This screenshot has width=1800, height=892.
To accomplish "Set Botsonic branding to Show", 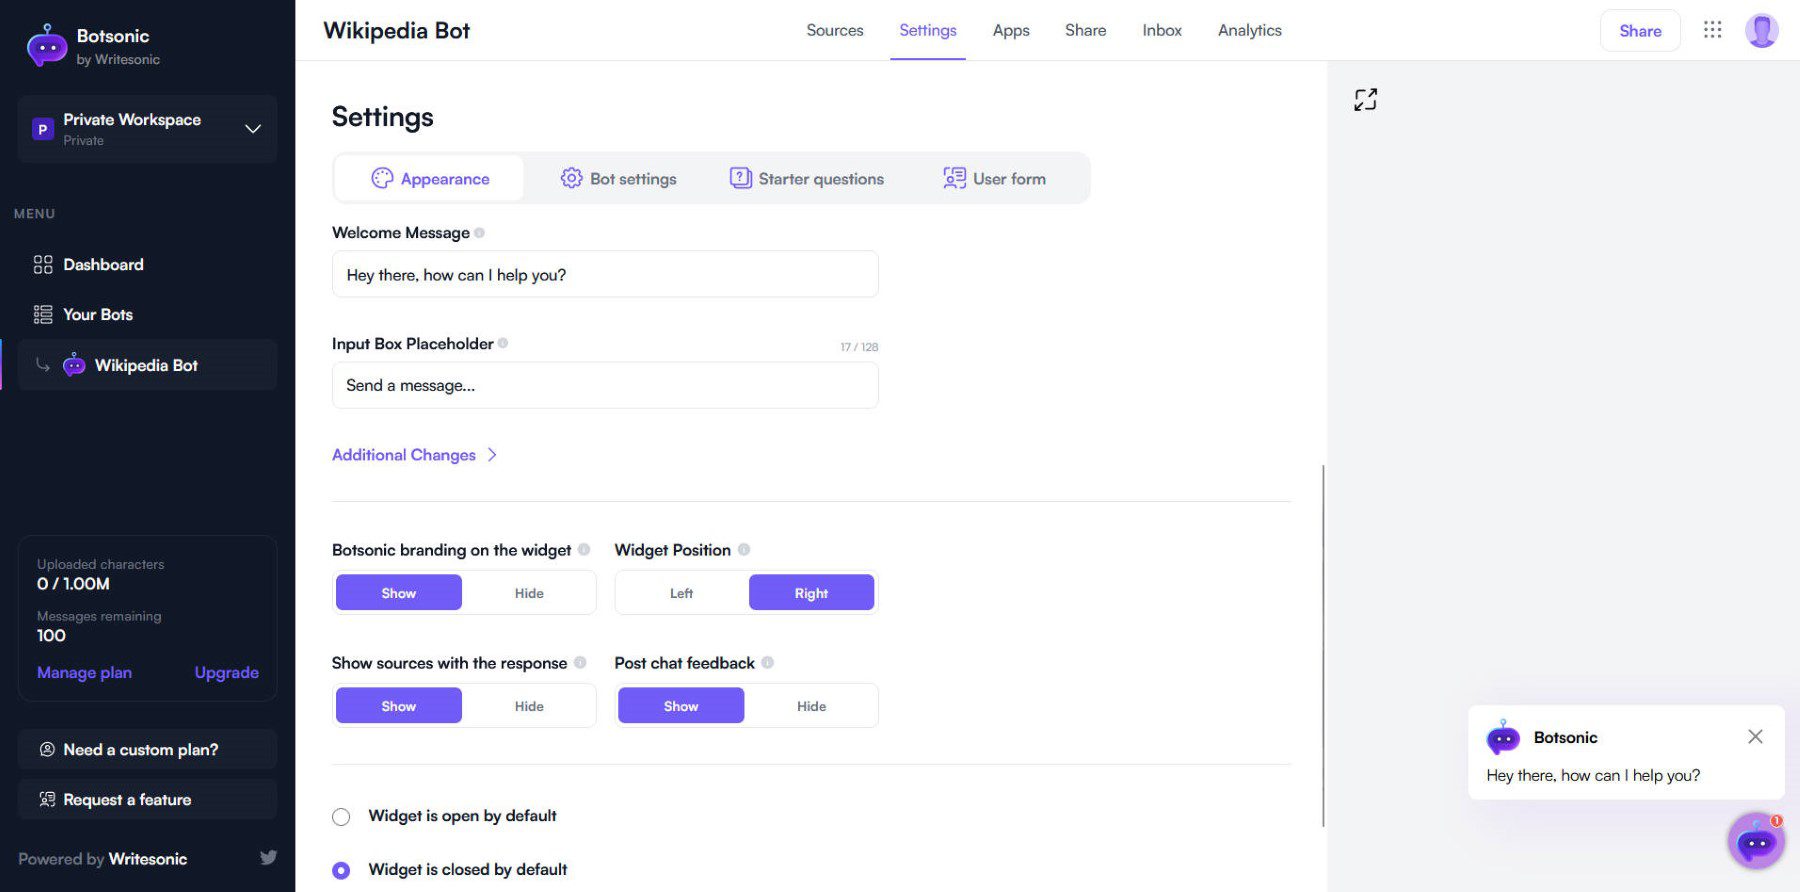I will point(399,593).
